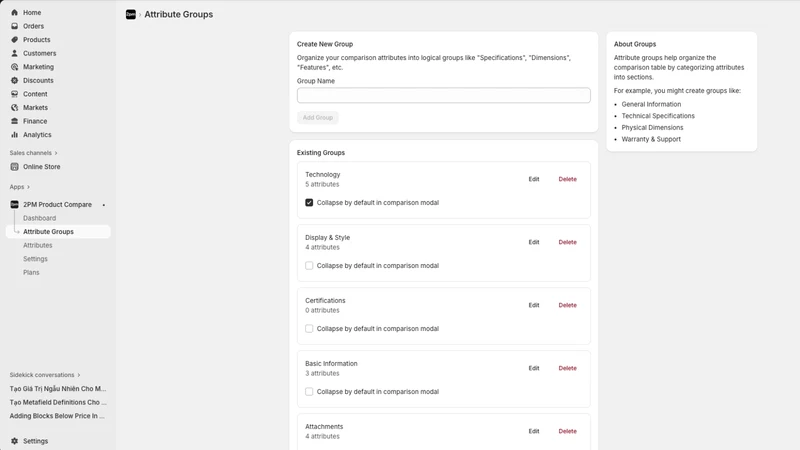This screenshot has width=800, height=450.
Task: Open the Dashboard submenu item
Action: click(39, 218)
